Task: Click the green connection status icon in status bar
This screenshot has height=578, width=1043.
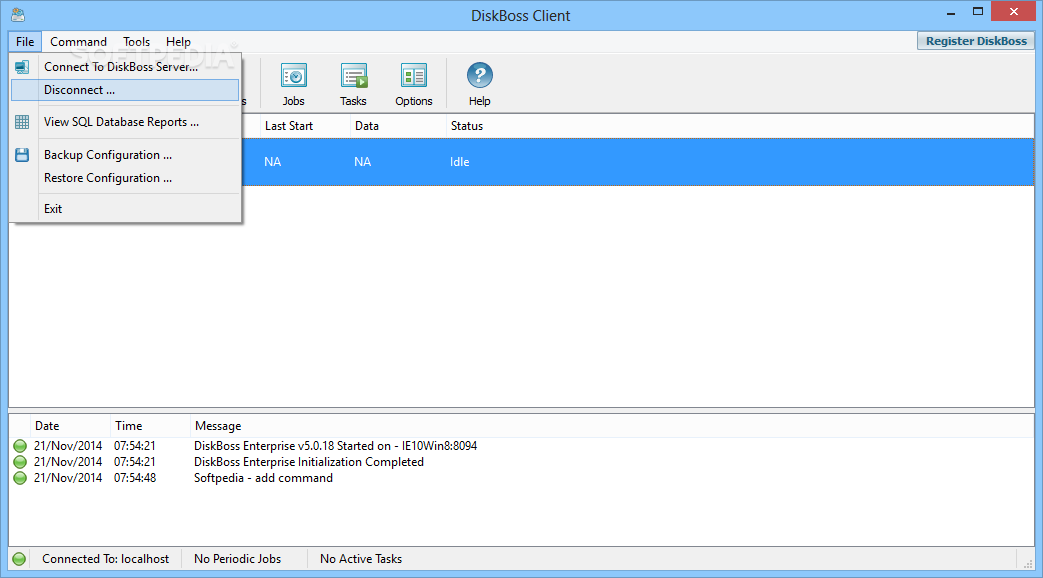Action: click(19, 559)
